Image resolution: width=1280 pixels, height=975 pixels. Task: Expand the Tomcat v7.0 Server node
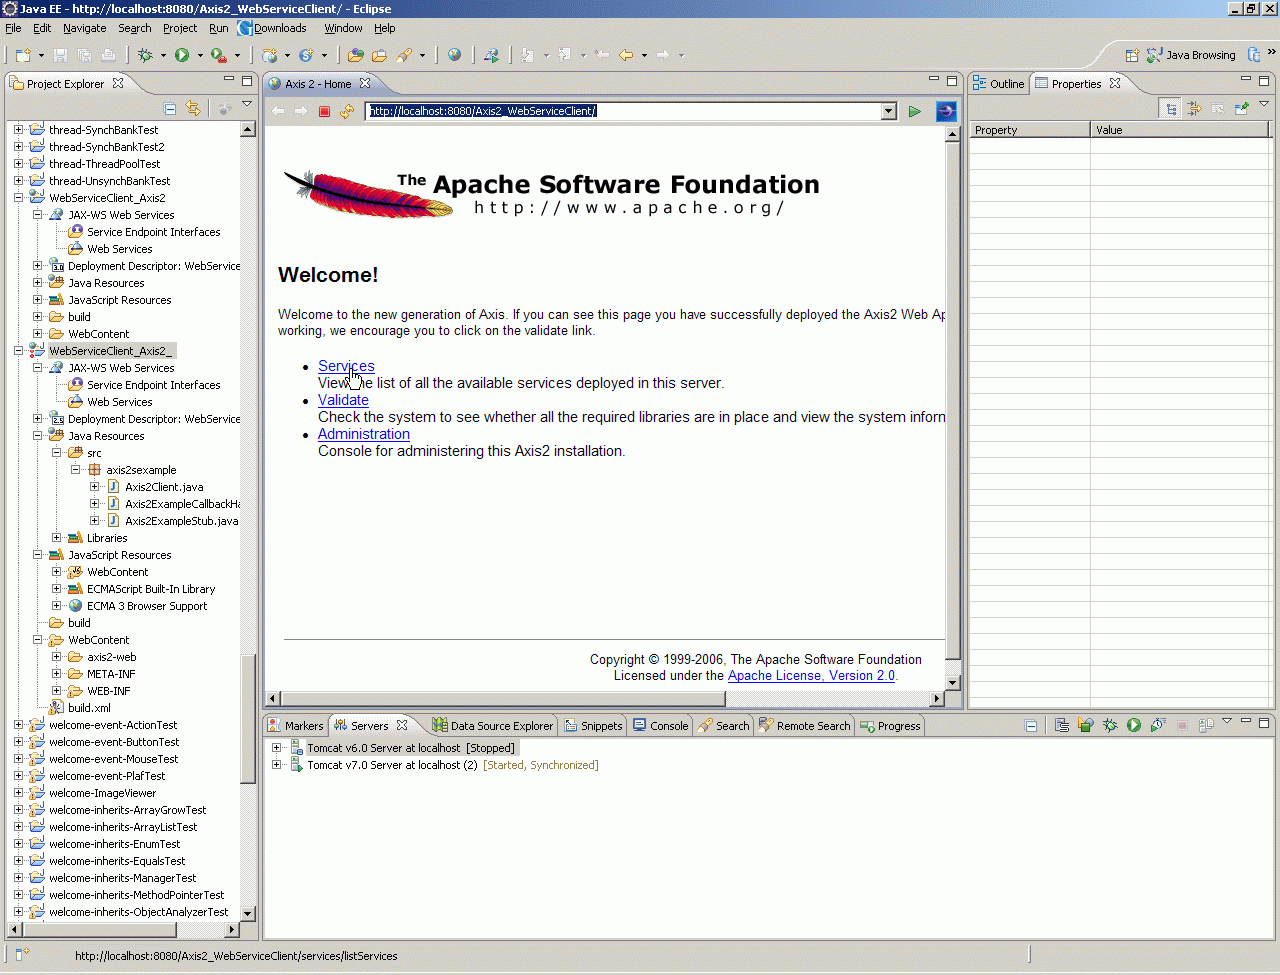click(x=277, y=765)
